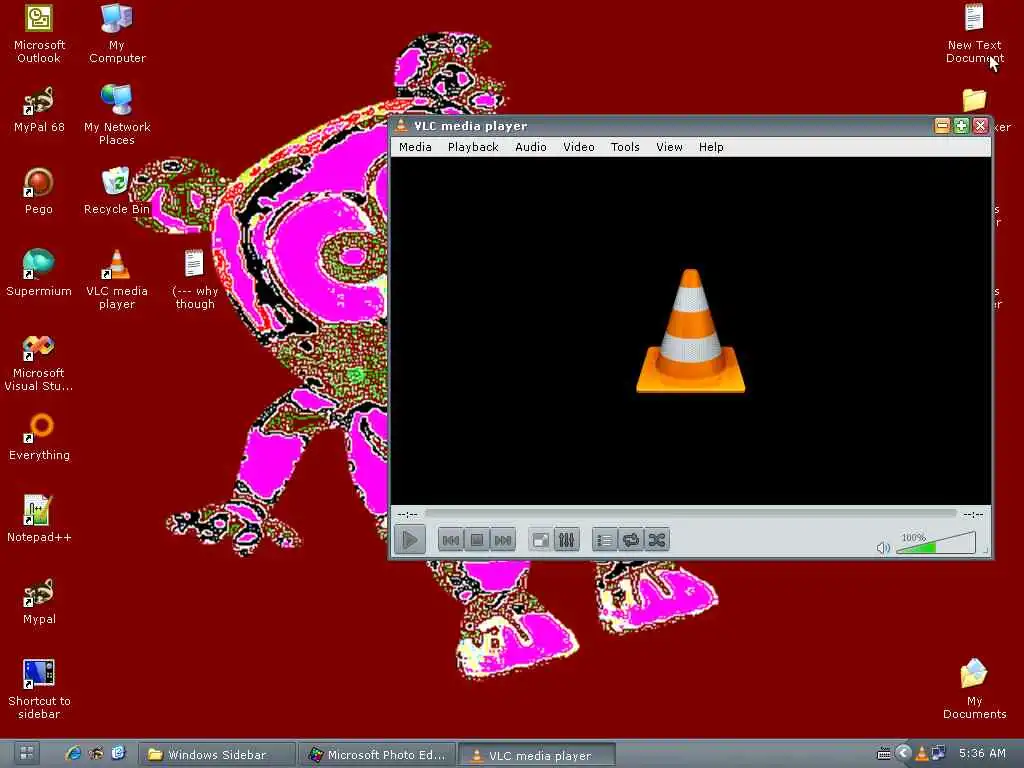The width and height of the screenshot is (1024, 768).
Task: Switch to Microsoft Photo Editor taskbar button
Action: 378,755
